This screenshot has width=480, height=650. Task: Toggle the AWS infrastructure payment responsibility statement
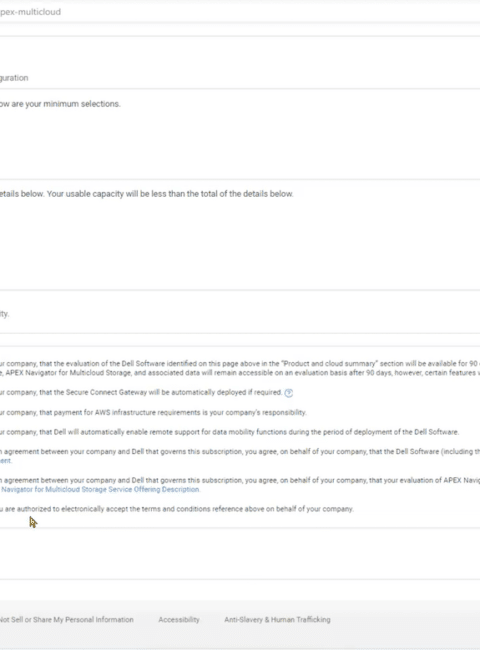[153, 412]
